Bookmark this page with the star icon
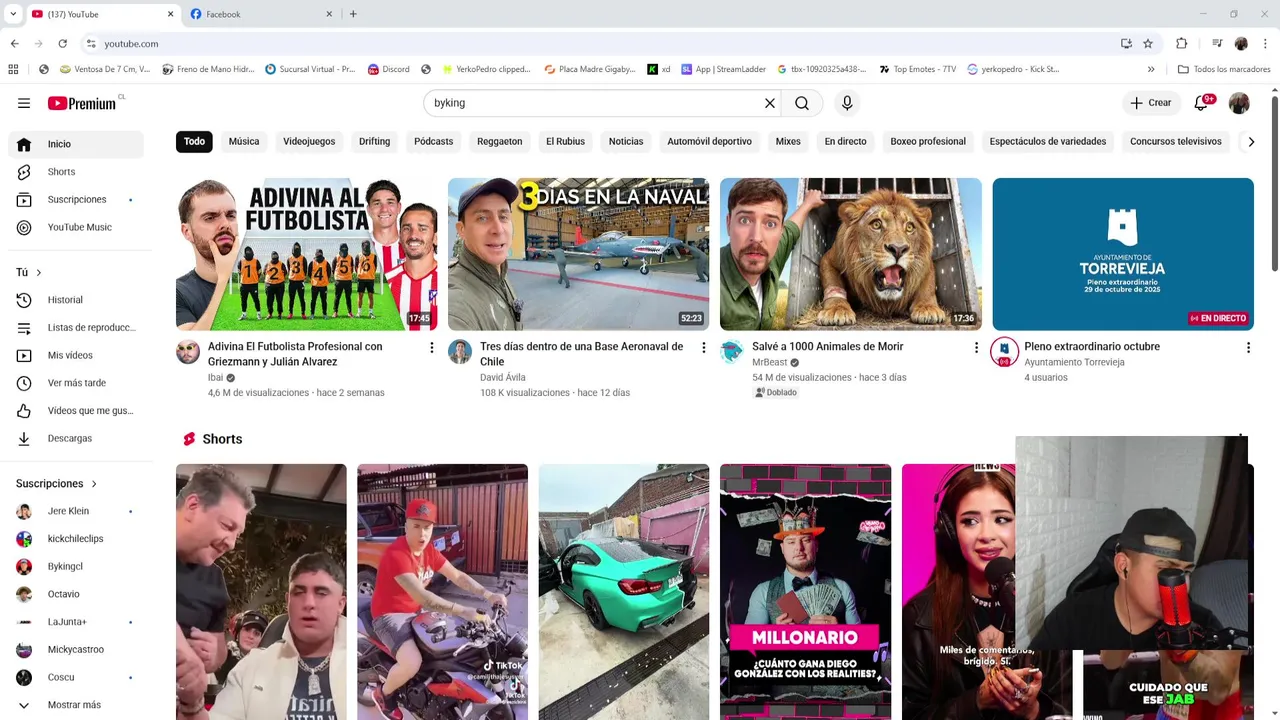 [1148, 44]
